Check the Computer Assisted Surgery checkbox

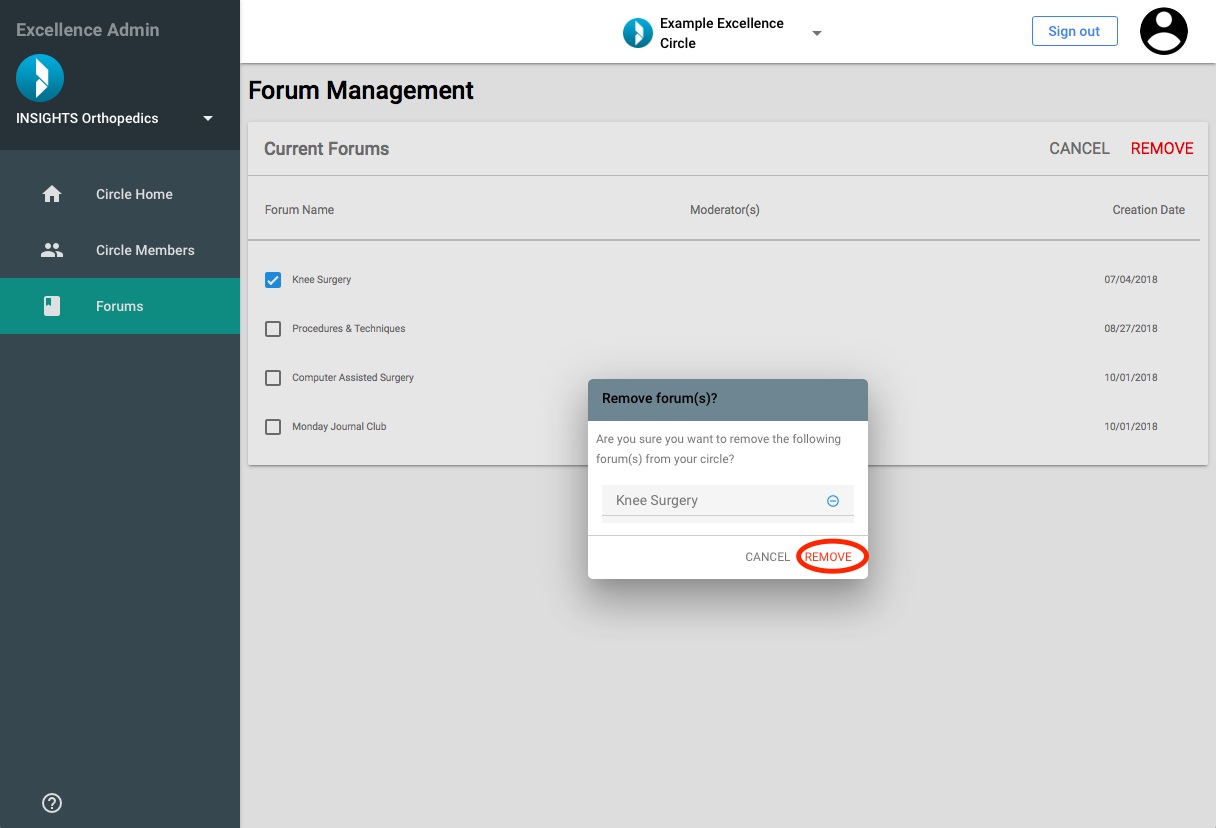pos(273,378)
